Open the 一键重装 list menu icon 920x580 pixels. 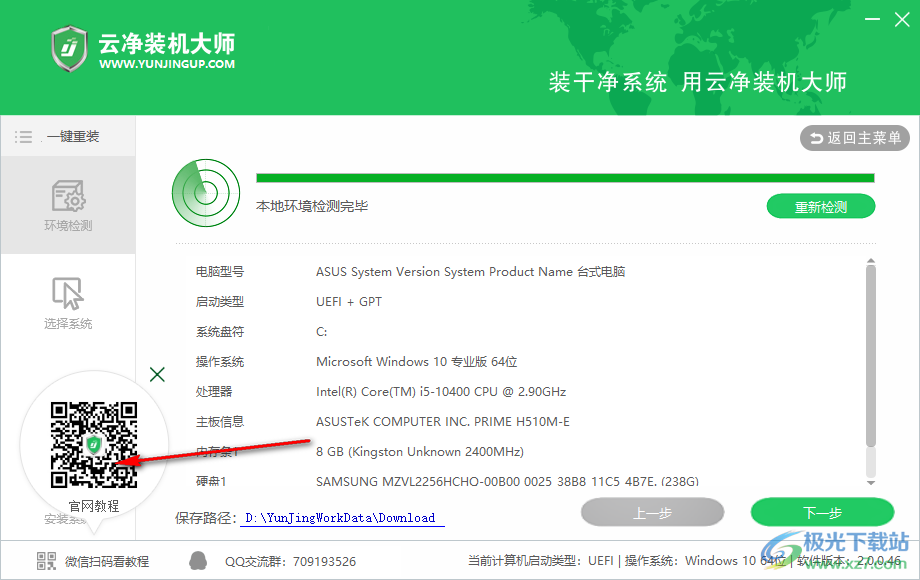[x=23, y=137]
